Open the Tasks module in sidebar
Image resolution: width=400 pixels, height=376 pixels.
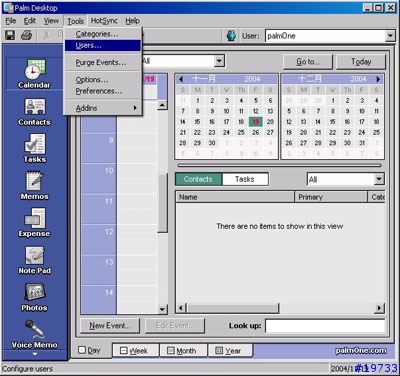coord(34,149)
